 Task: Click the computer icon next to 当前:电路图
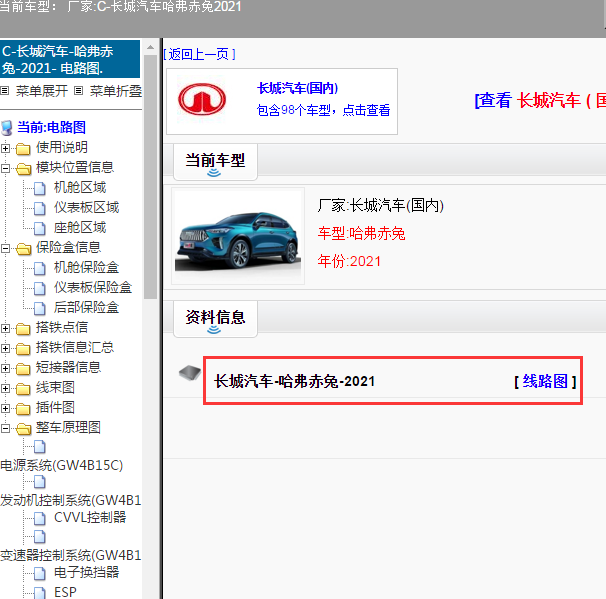tap(7, 128)
